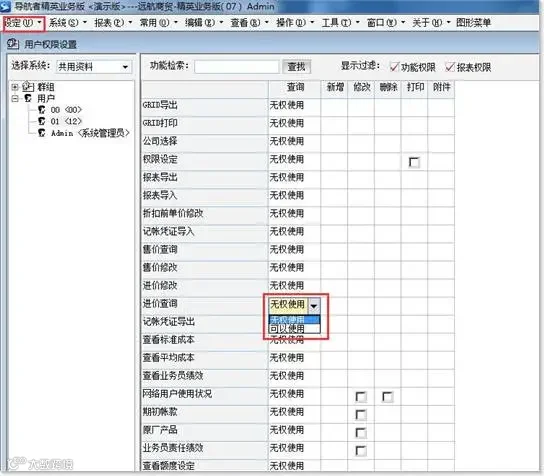
Task: Select Admin <系统管理员> in tree
Action: point(90,133)
